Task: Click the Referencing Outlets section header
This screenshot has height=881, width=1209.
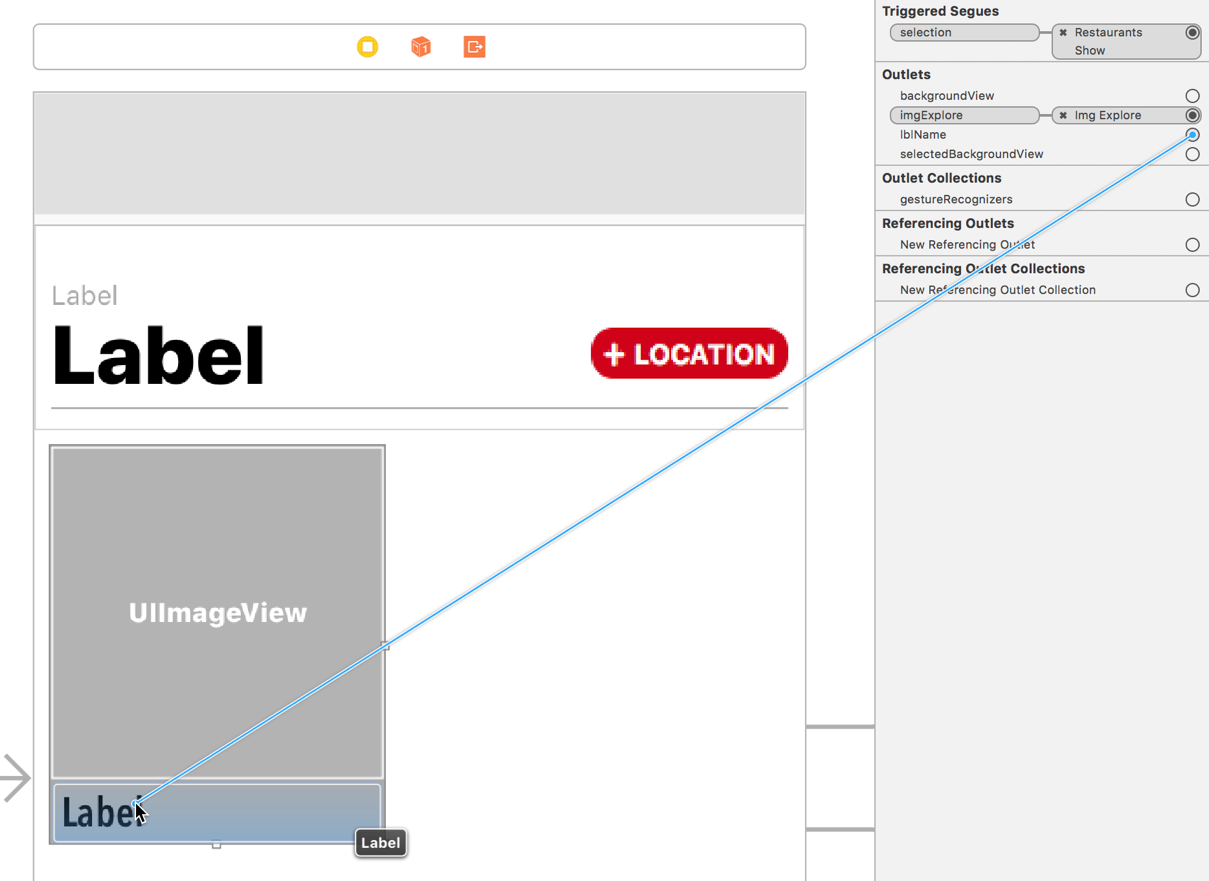Action: 948,223
